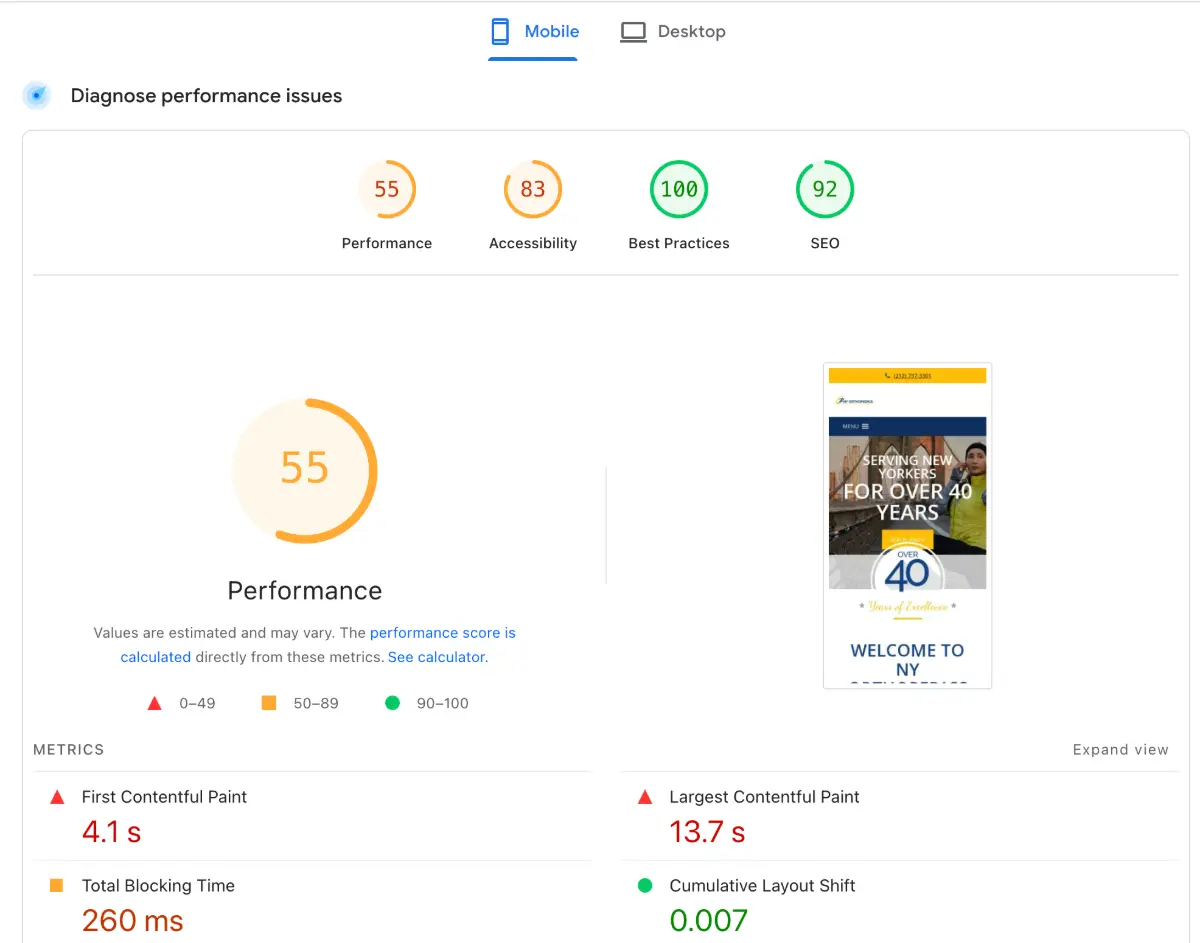Open the SEO score gauge 92
Screen dimensions: 1200x943
[x=825, y=189]
